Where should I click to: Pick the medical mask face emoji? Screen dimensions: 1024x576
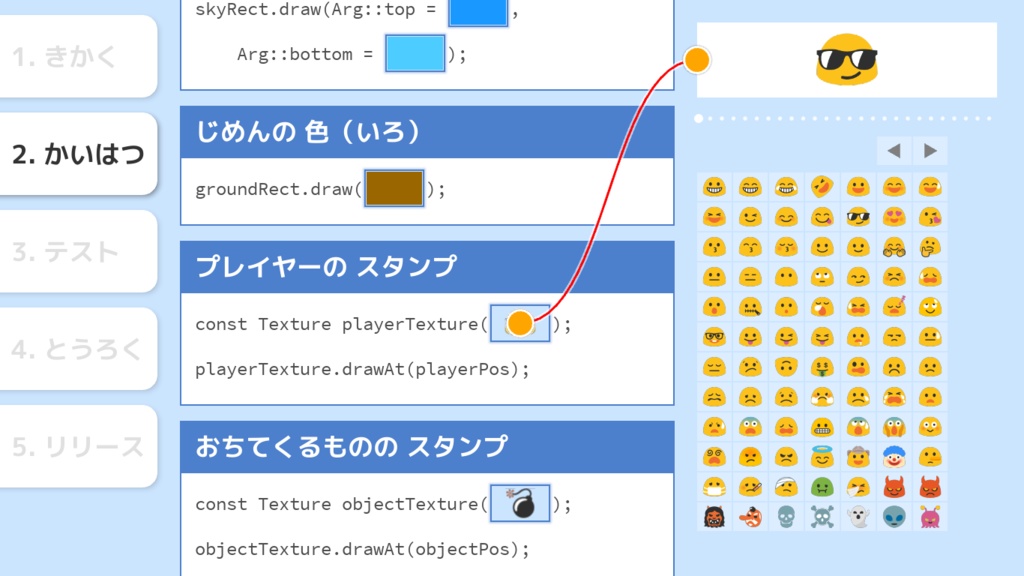coord(714,487)
